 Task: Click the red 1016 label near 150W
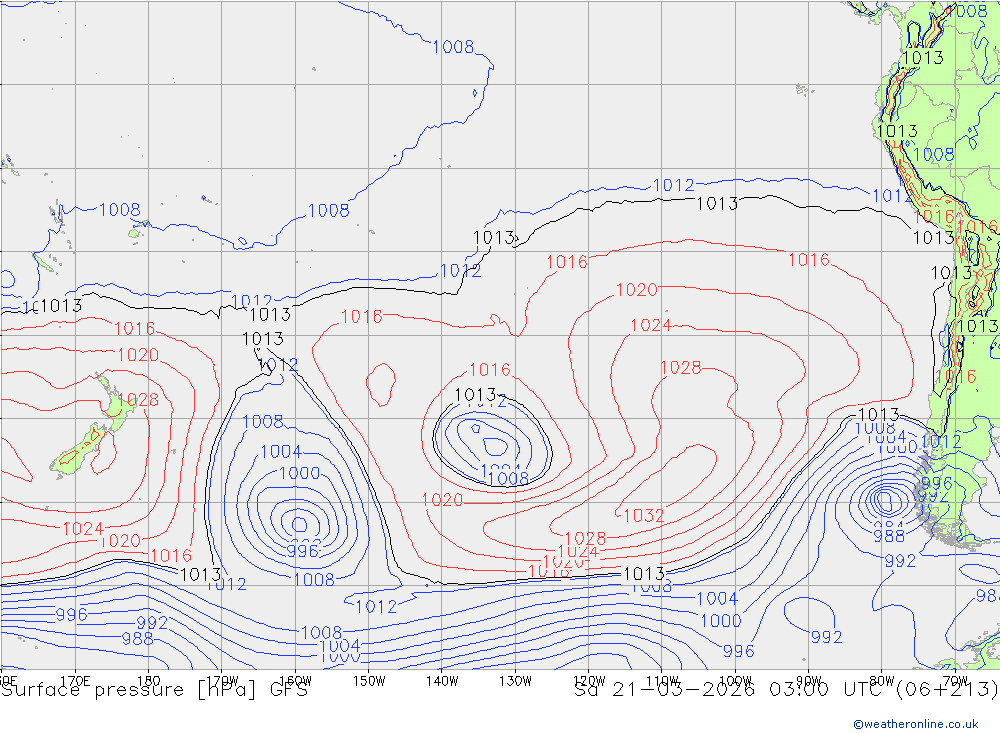coord(362,316)
